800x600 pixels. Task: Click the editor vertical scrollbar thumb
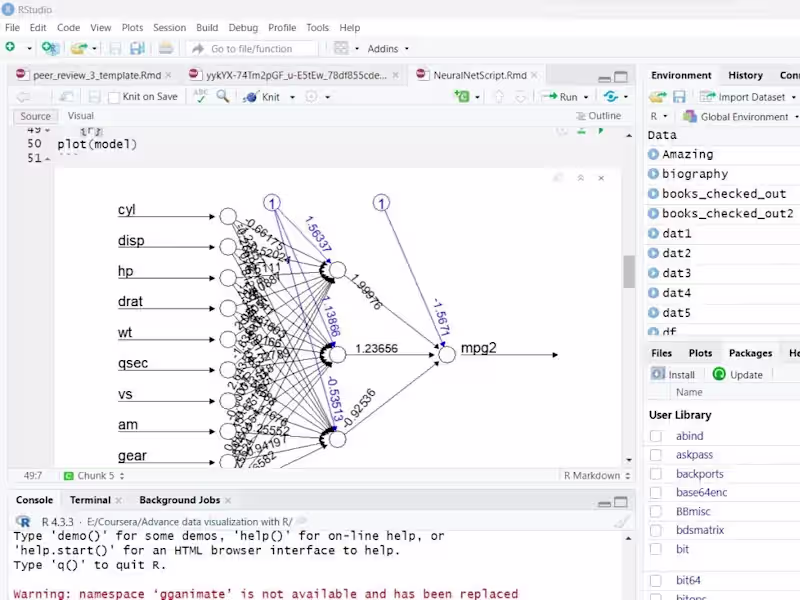click(x=629, y=271)
